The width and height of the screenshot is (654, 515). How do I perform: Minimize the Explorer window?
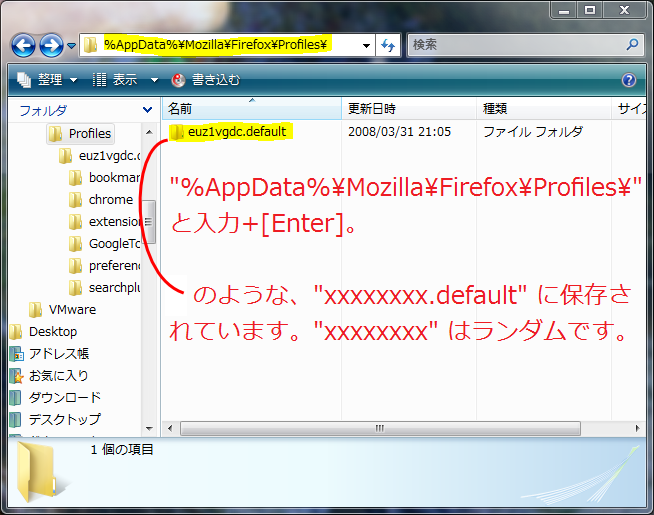(x=564, y=10)
